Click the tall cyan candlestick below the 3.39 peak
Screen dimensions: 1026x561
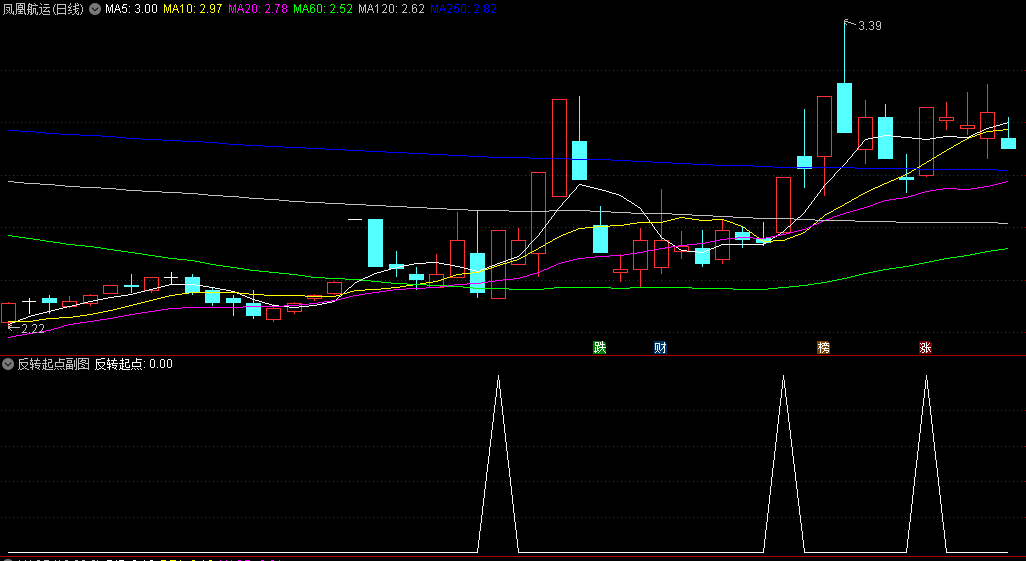pos(845,108)
